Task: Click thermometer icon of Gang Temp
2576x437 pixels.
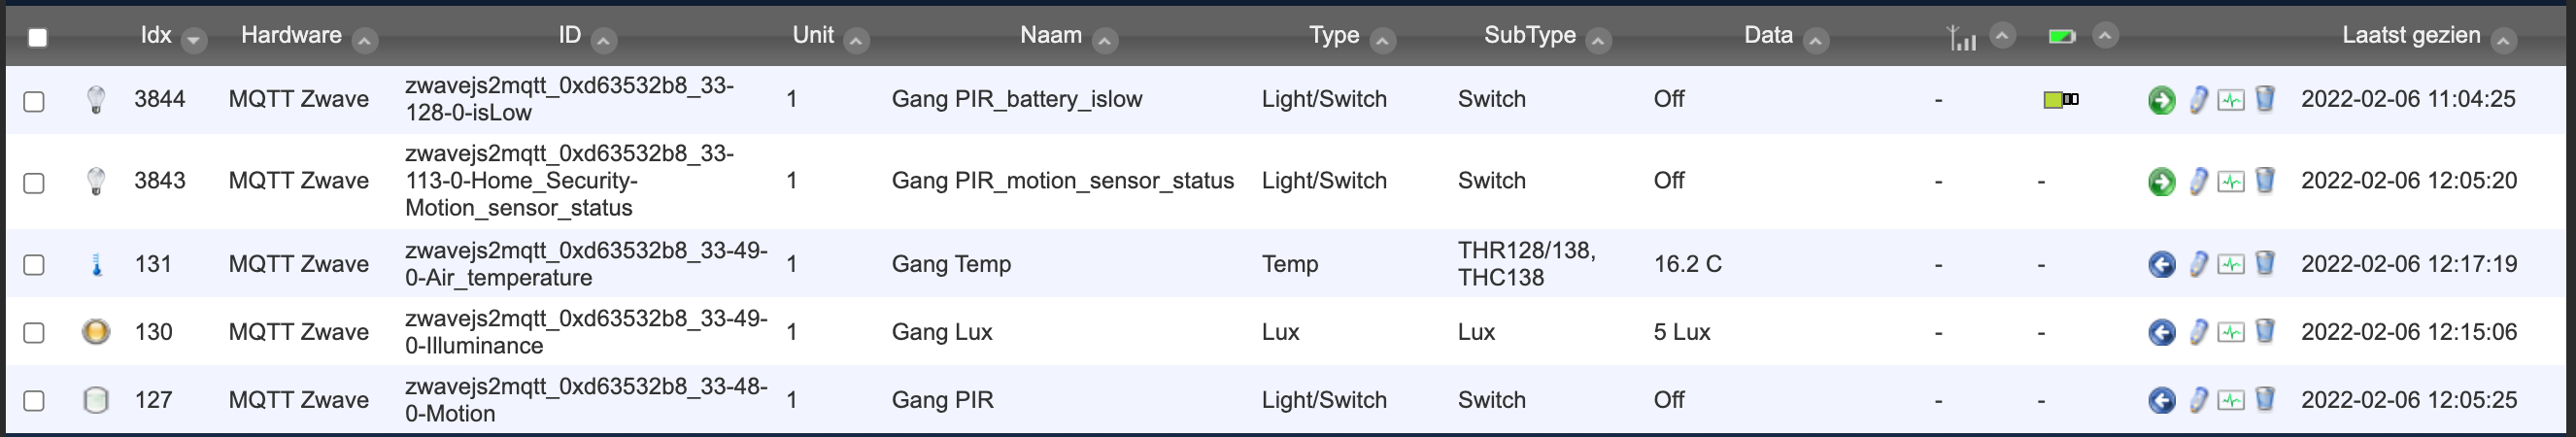Action: pos(96,264)
